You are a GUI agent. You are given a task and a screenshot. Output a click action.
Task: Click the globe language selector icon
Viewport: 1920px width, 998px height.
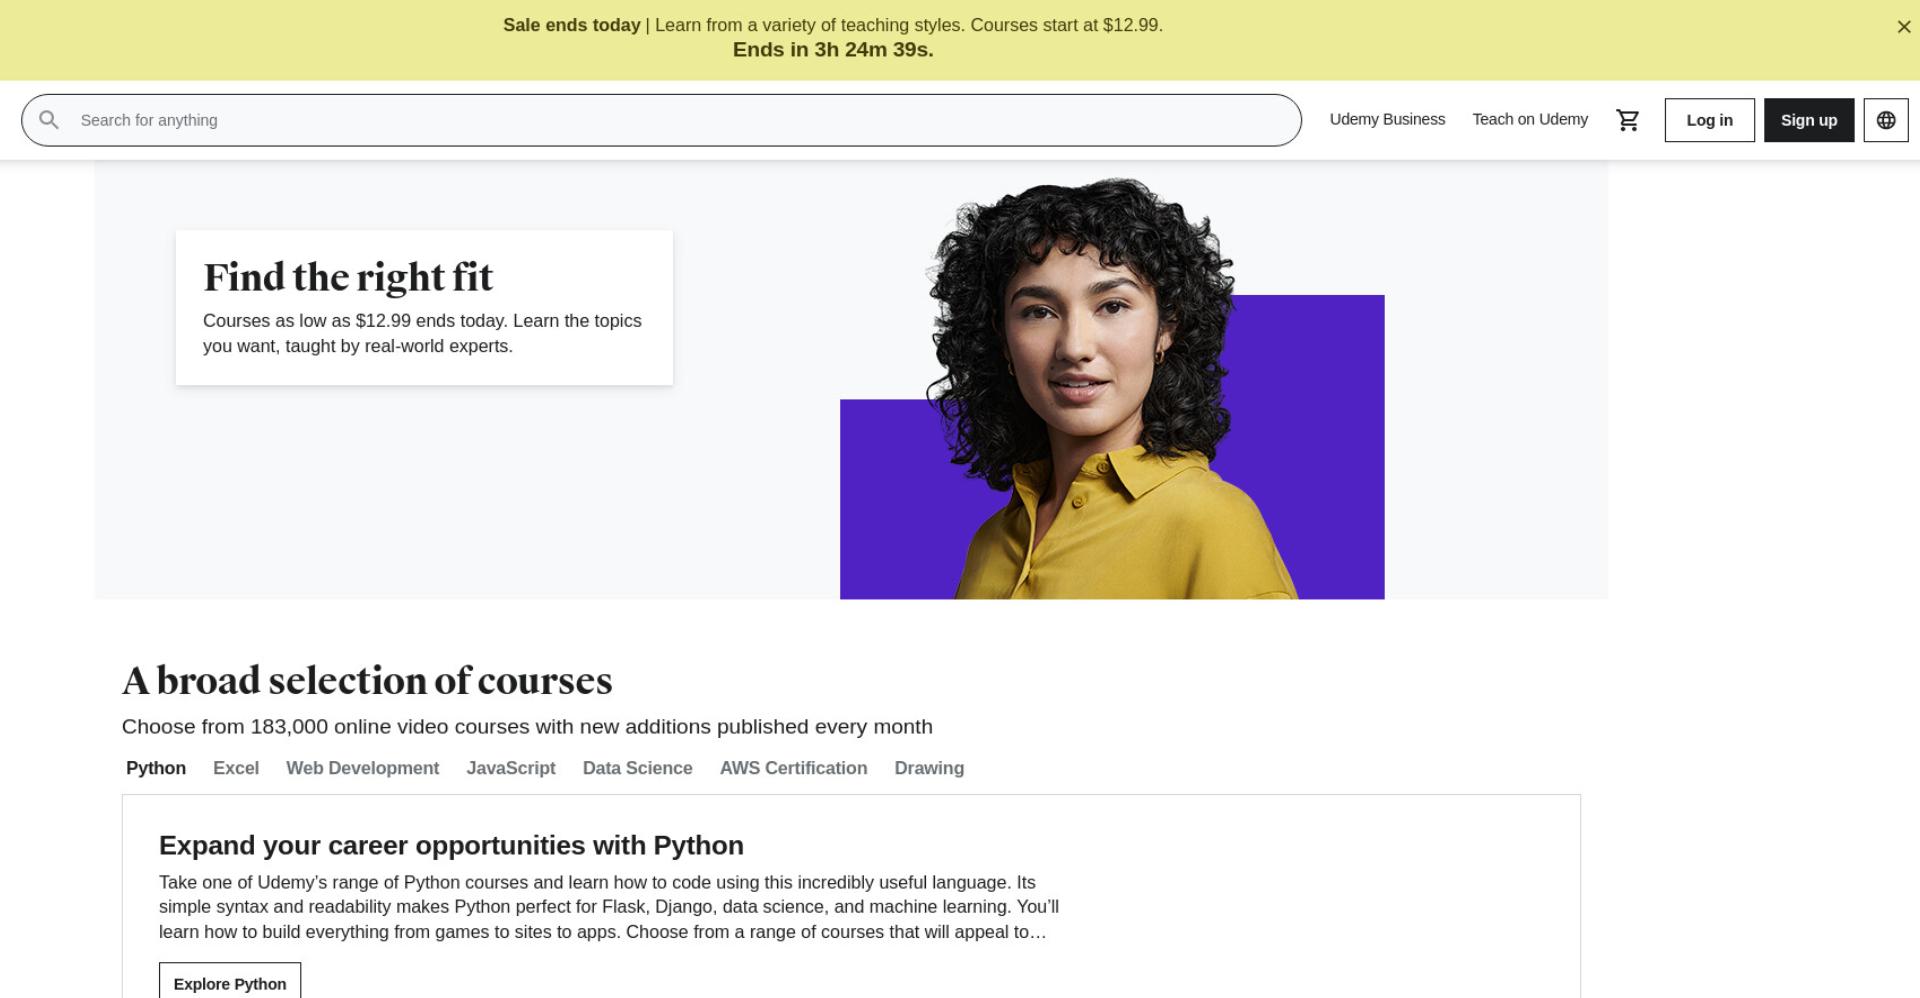click(x=1886, y=120)
